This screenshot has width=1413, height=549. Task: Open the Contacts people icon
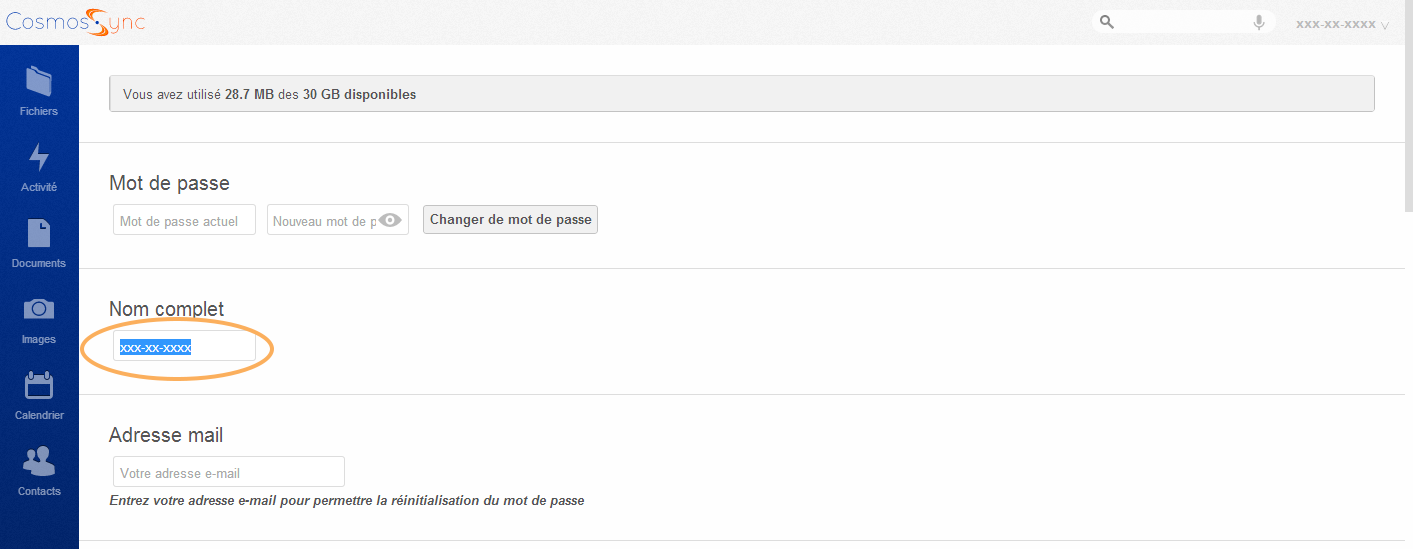click(x=39, y=461)
